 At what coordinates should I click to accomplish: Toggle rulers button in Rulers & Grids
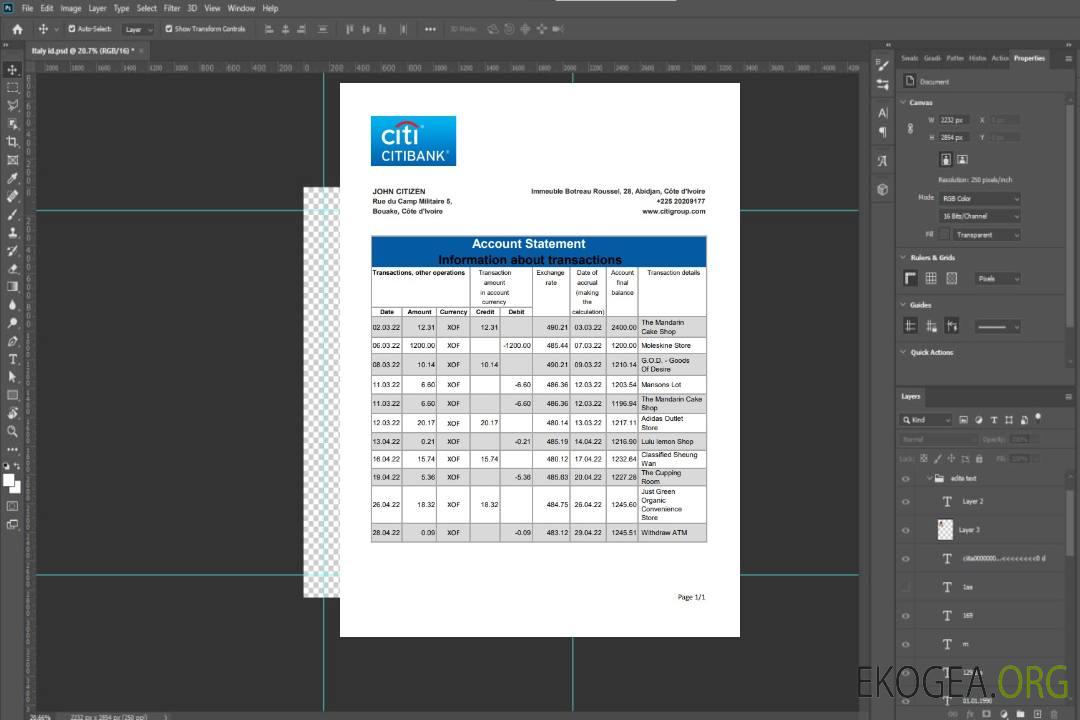coord(911,278)
